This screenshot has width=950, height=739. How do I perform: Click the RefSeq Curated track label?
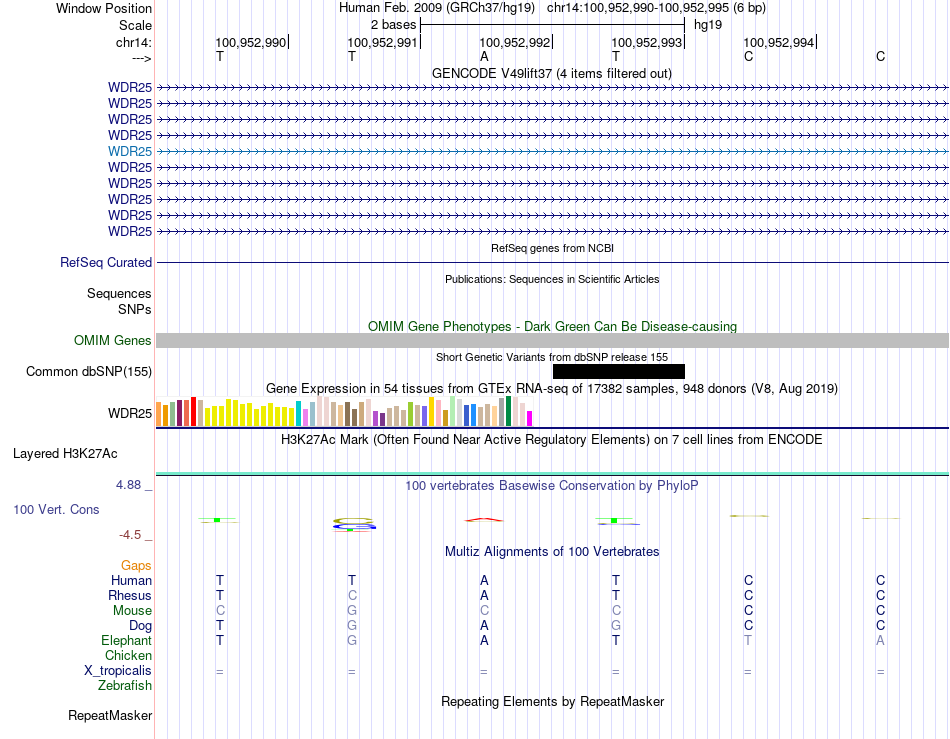point(106,262)
